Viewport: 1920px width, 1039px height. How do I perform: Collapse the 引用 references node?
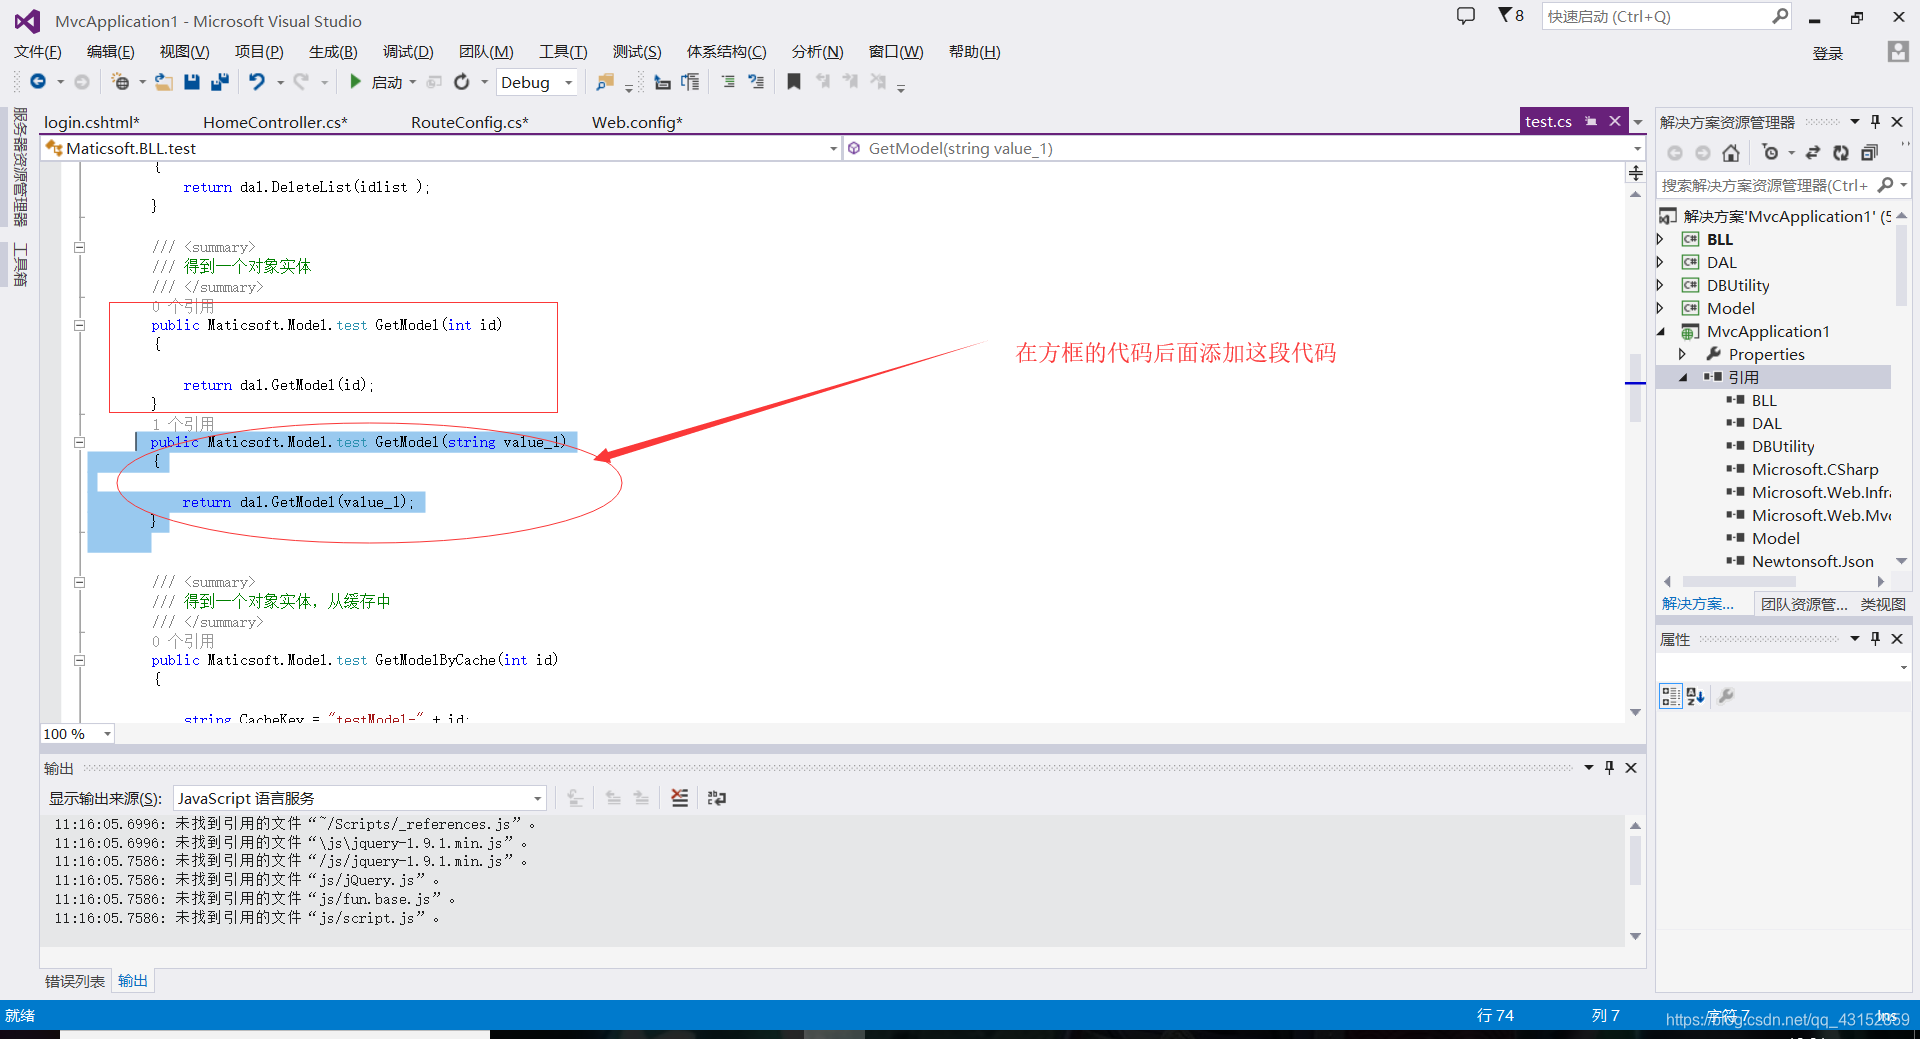tap(1683, 377)
